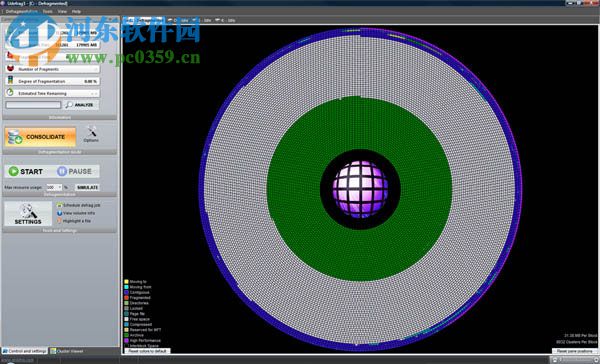Switch to Cluster Viewer tab

pyautogui.click(x=67, y=351)
